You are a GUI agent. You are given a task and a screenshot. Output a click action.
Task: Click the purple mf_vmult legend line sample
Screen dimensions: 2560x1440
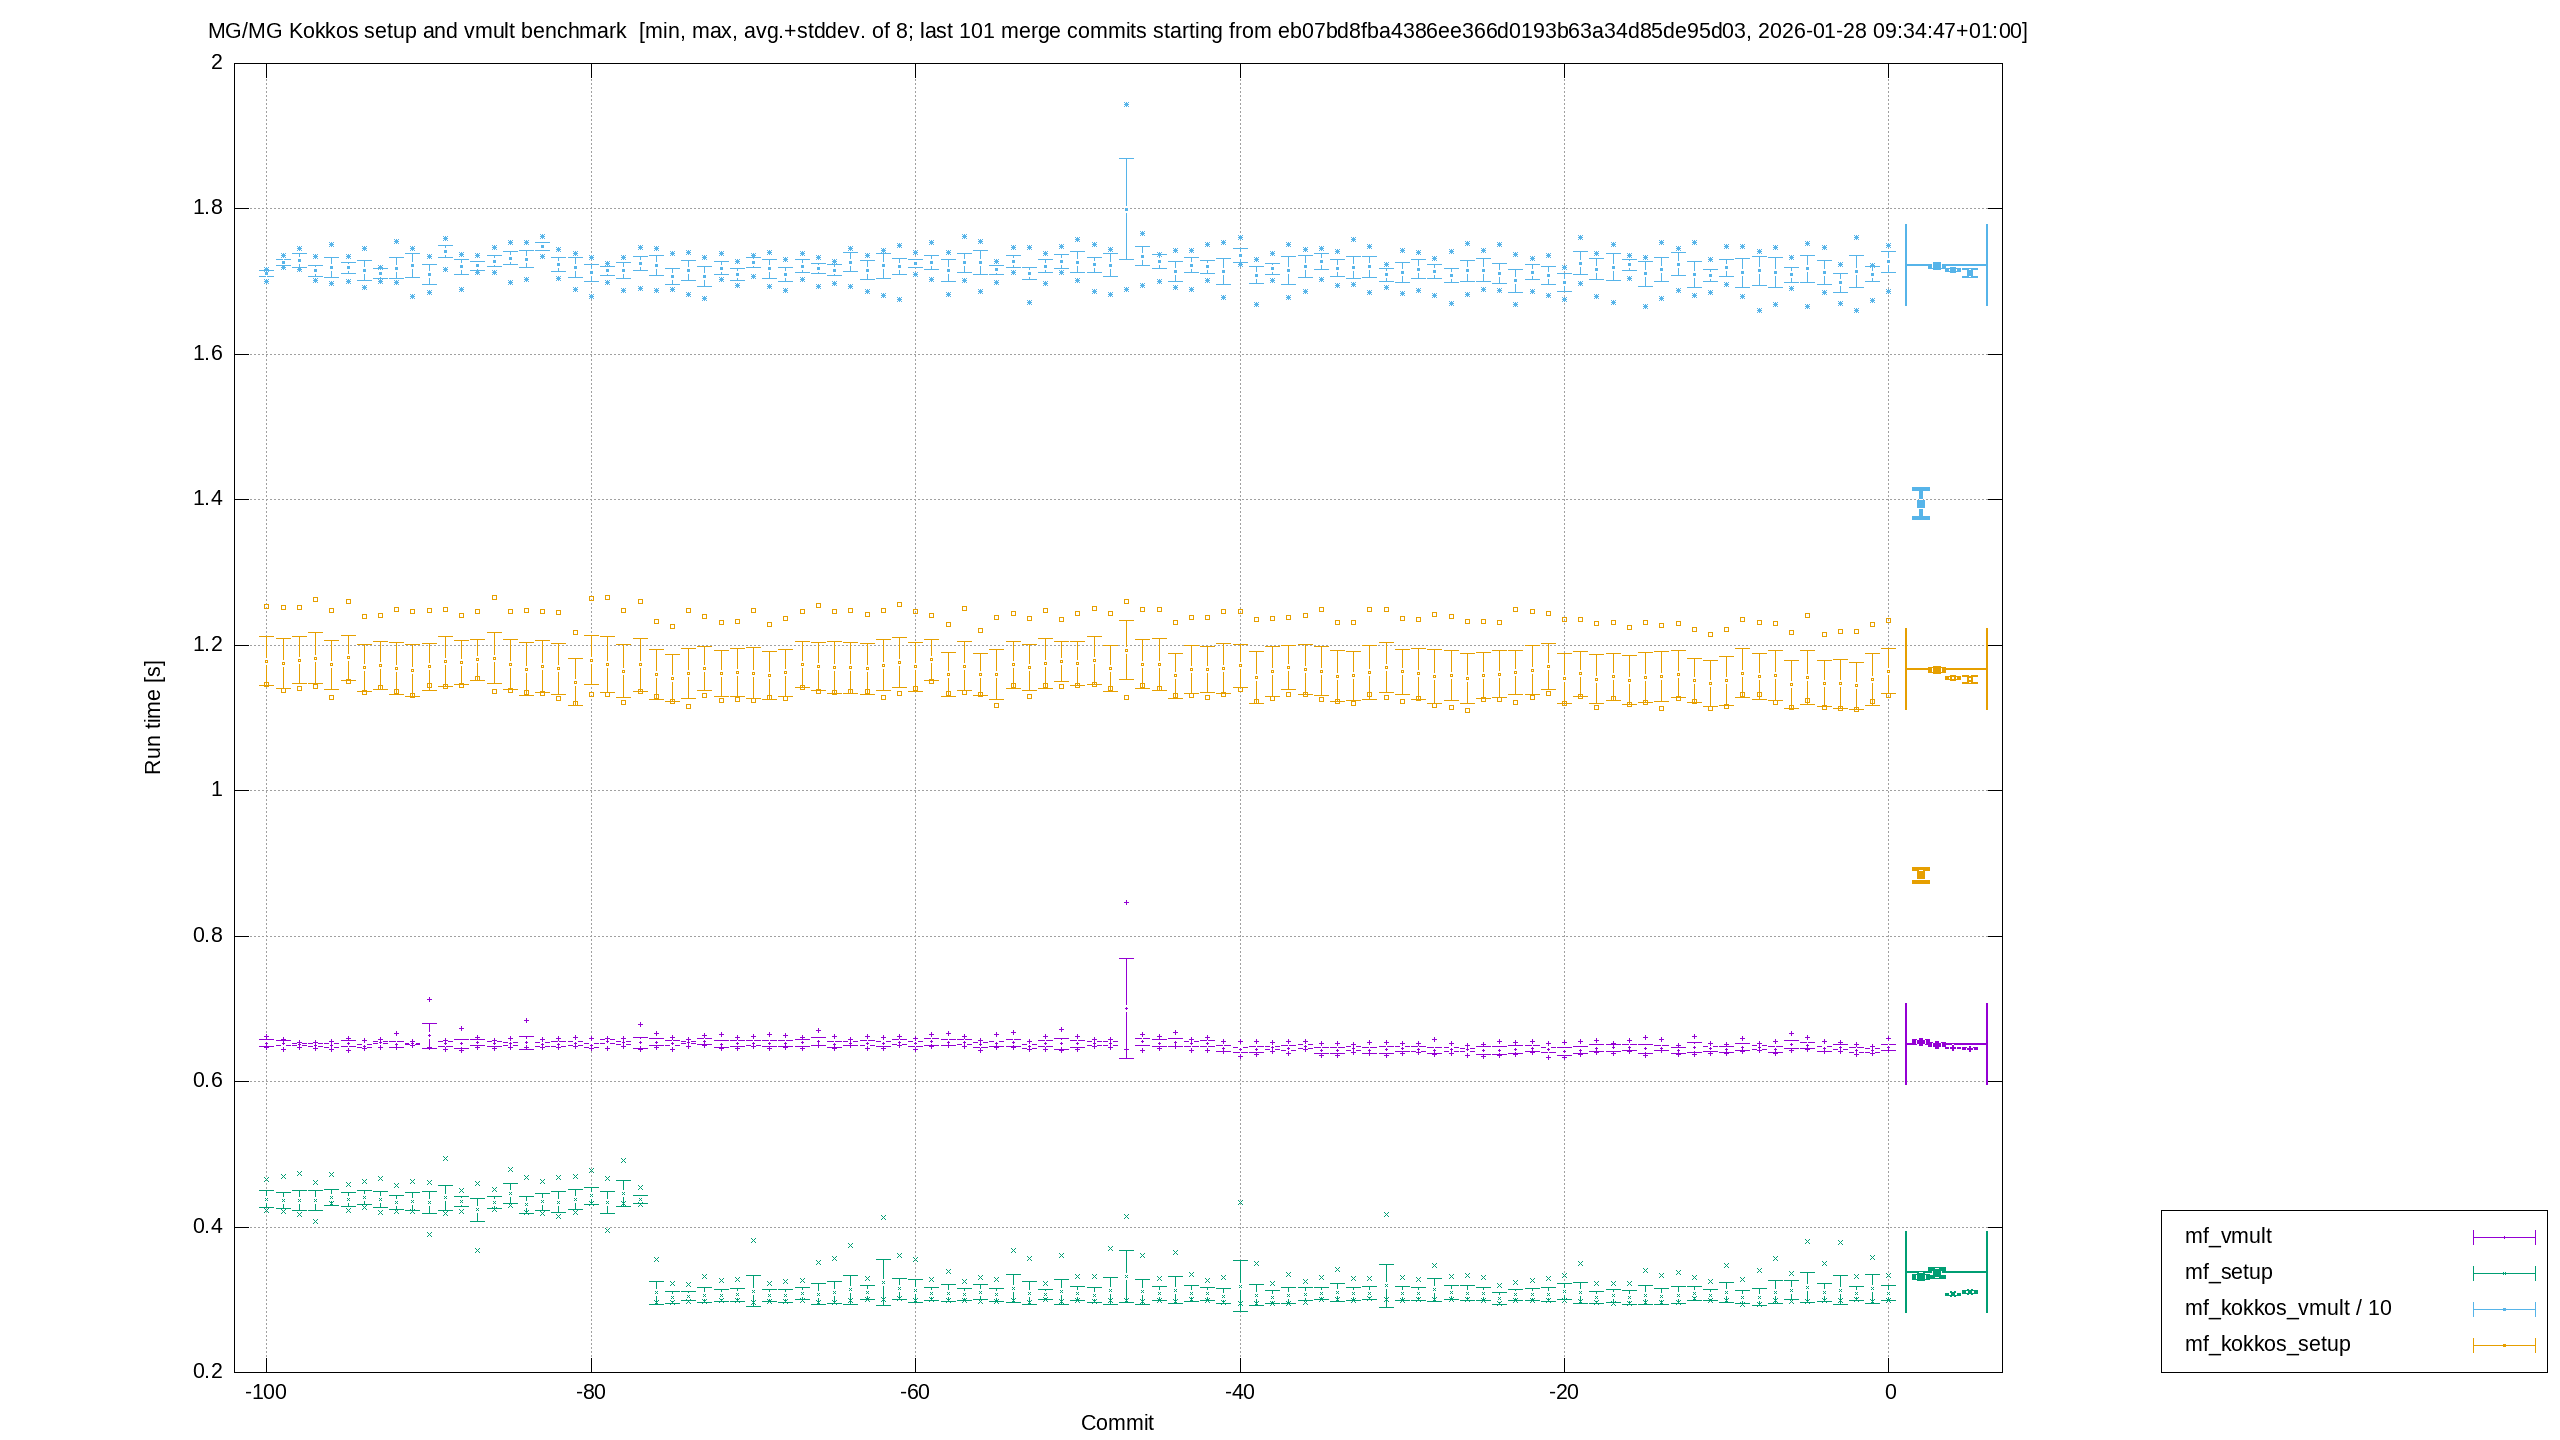pos(2504,1238)
